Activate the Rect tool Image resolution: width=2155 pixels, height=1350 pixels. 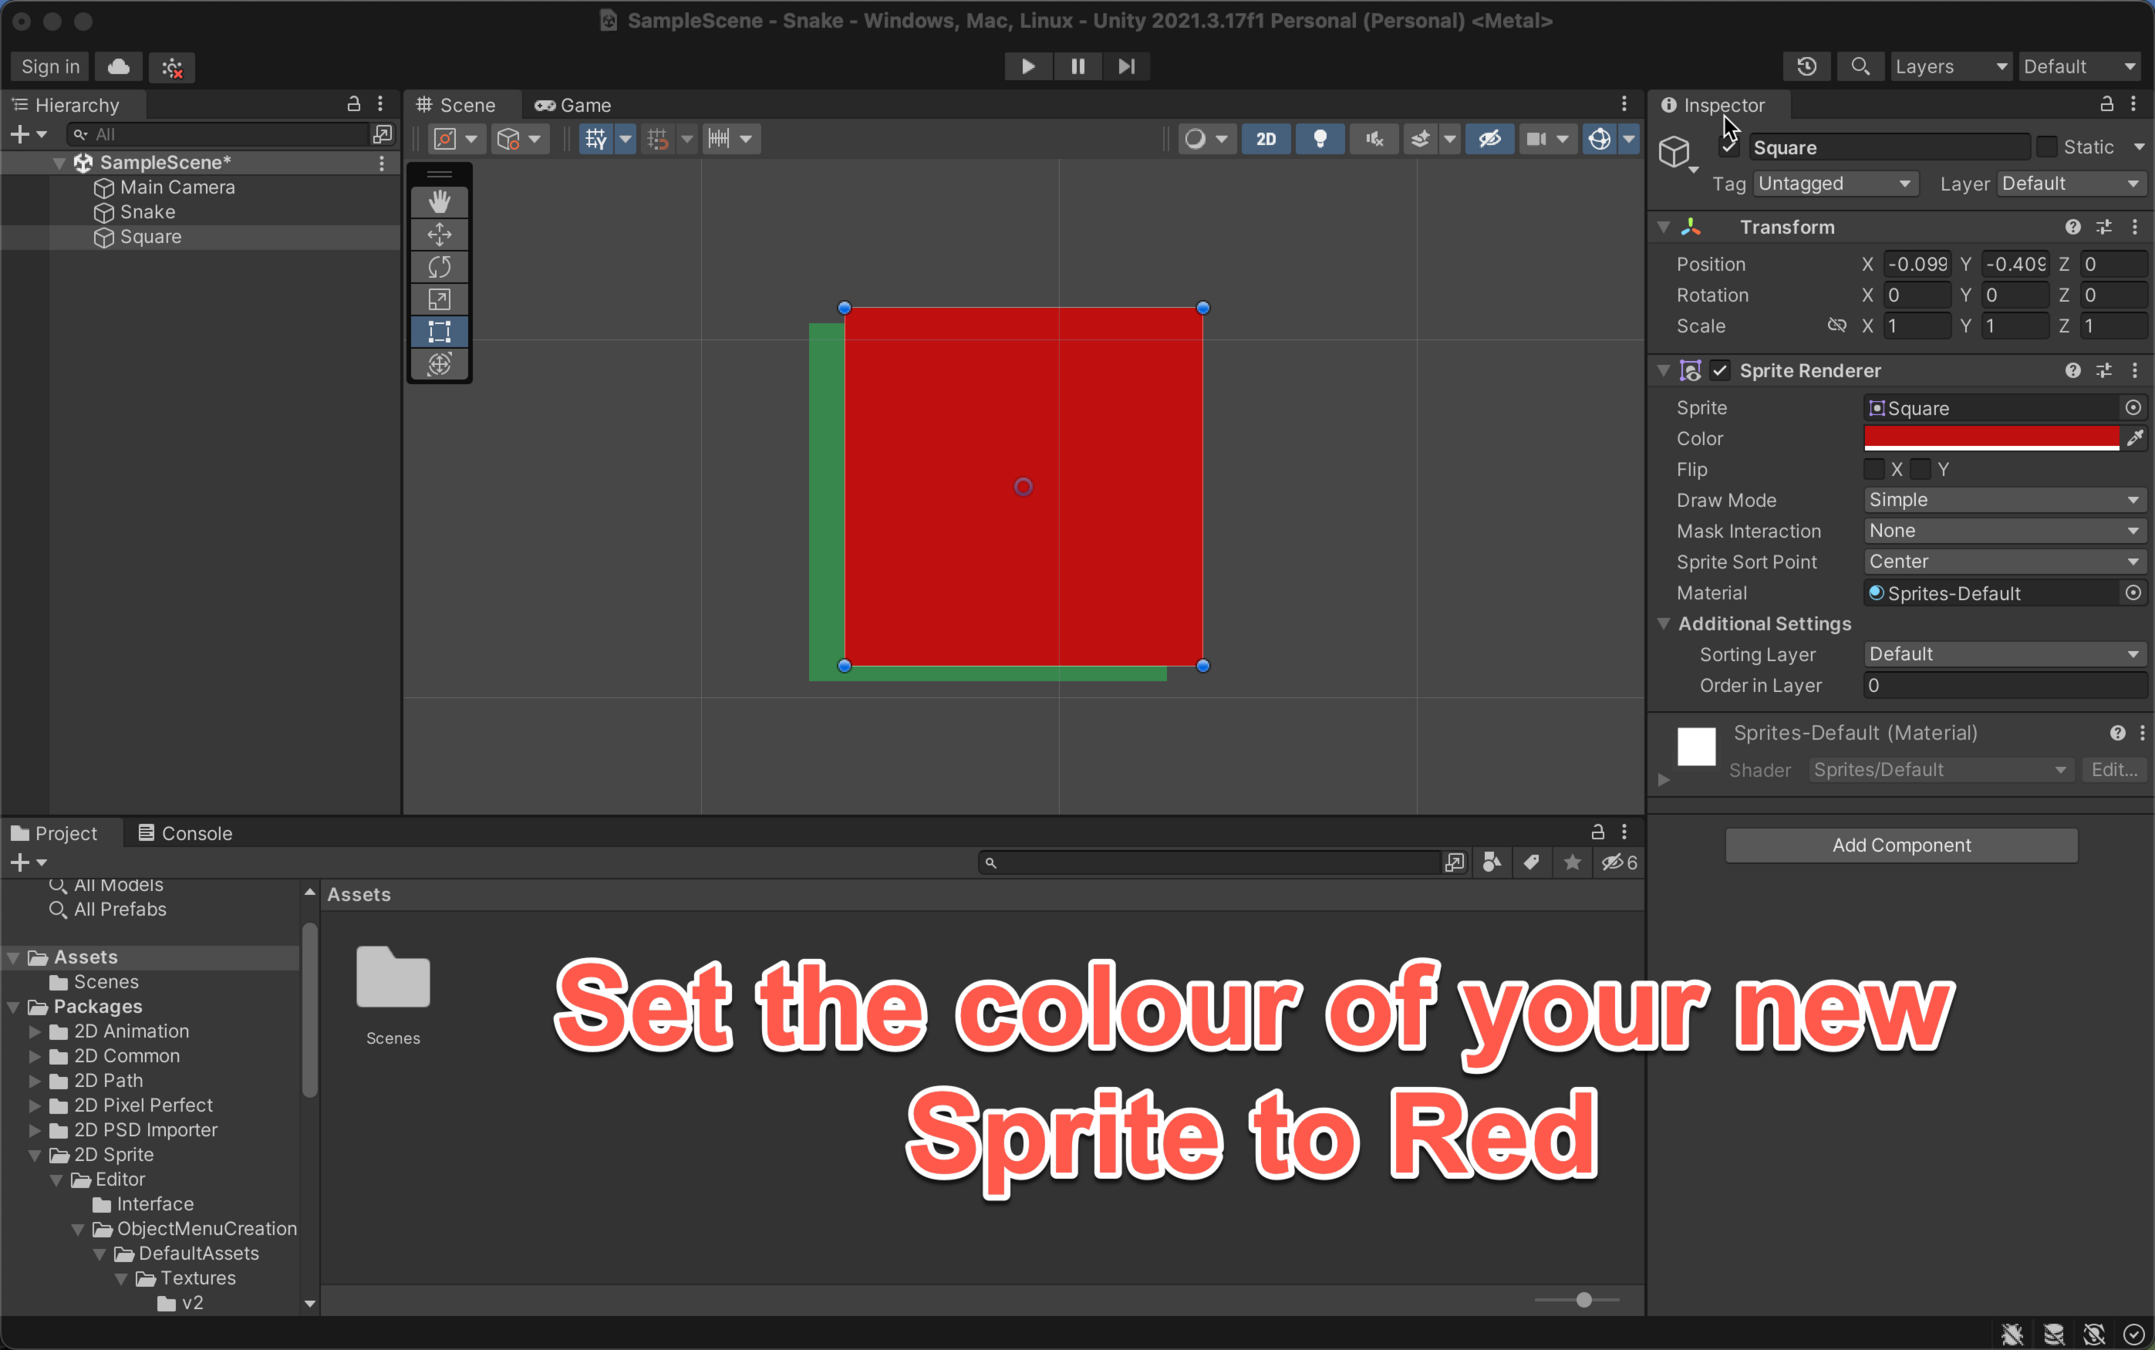pyautogui.click(x=439, y=332)
